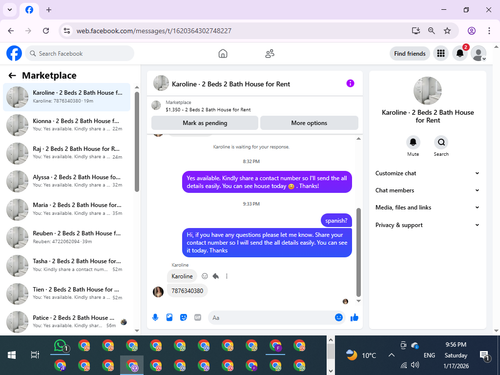Bookmark this page star icon
Viewport: 500px width, 375px height.
[x=447, y=31]
